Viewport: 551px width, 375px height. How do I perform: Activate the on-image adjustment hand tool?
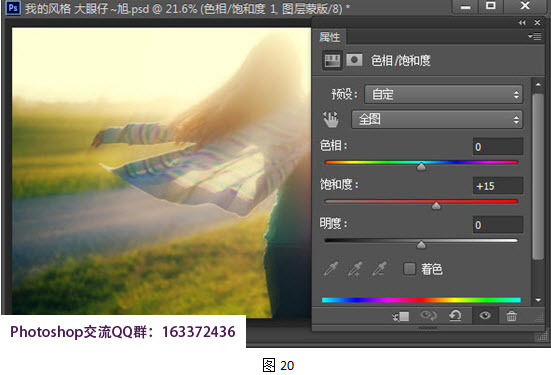point(331,119)
